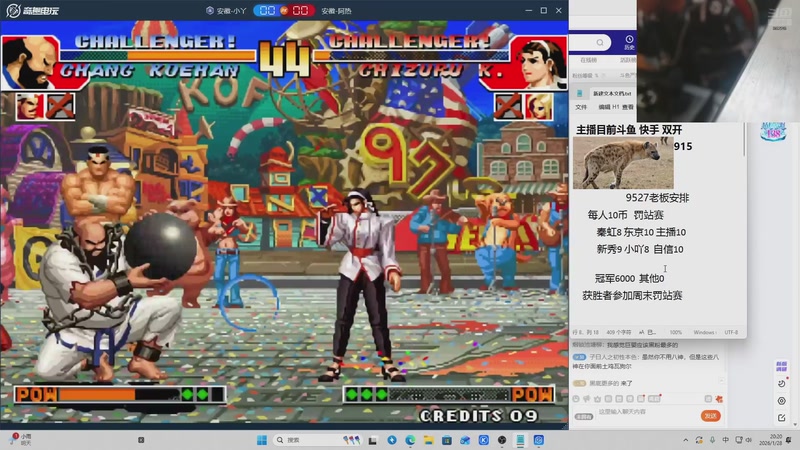
Task: Open Notepad icon on taskbar
Action: pos(520,440)
